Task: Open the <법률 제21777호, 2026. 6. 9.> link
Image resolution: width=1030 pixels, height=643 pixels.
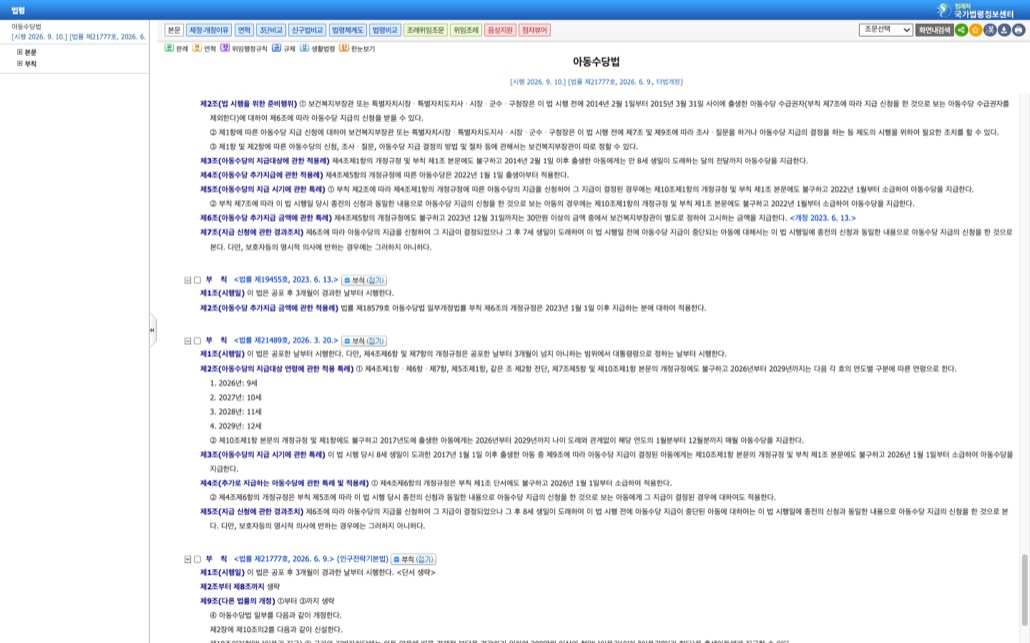Action: 284,559
